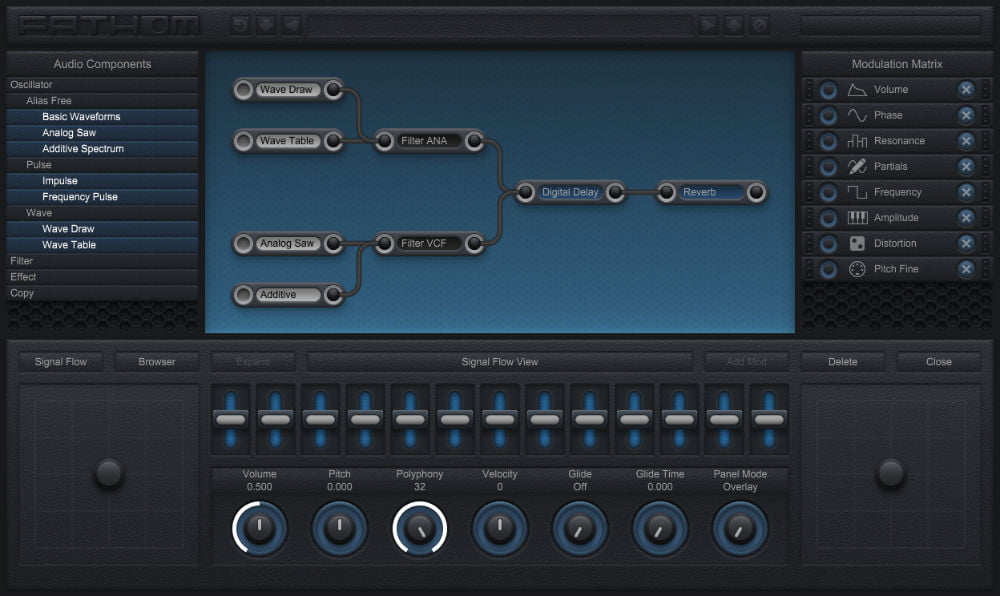Expand the Filter category in Audio Components
The height and width of the screenshot is (596, 1000).
[102, 261]
